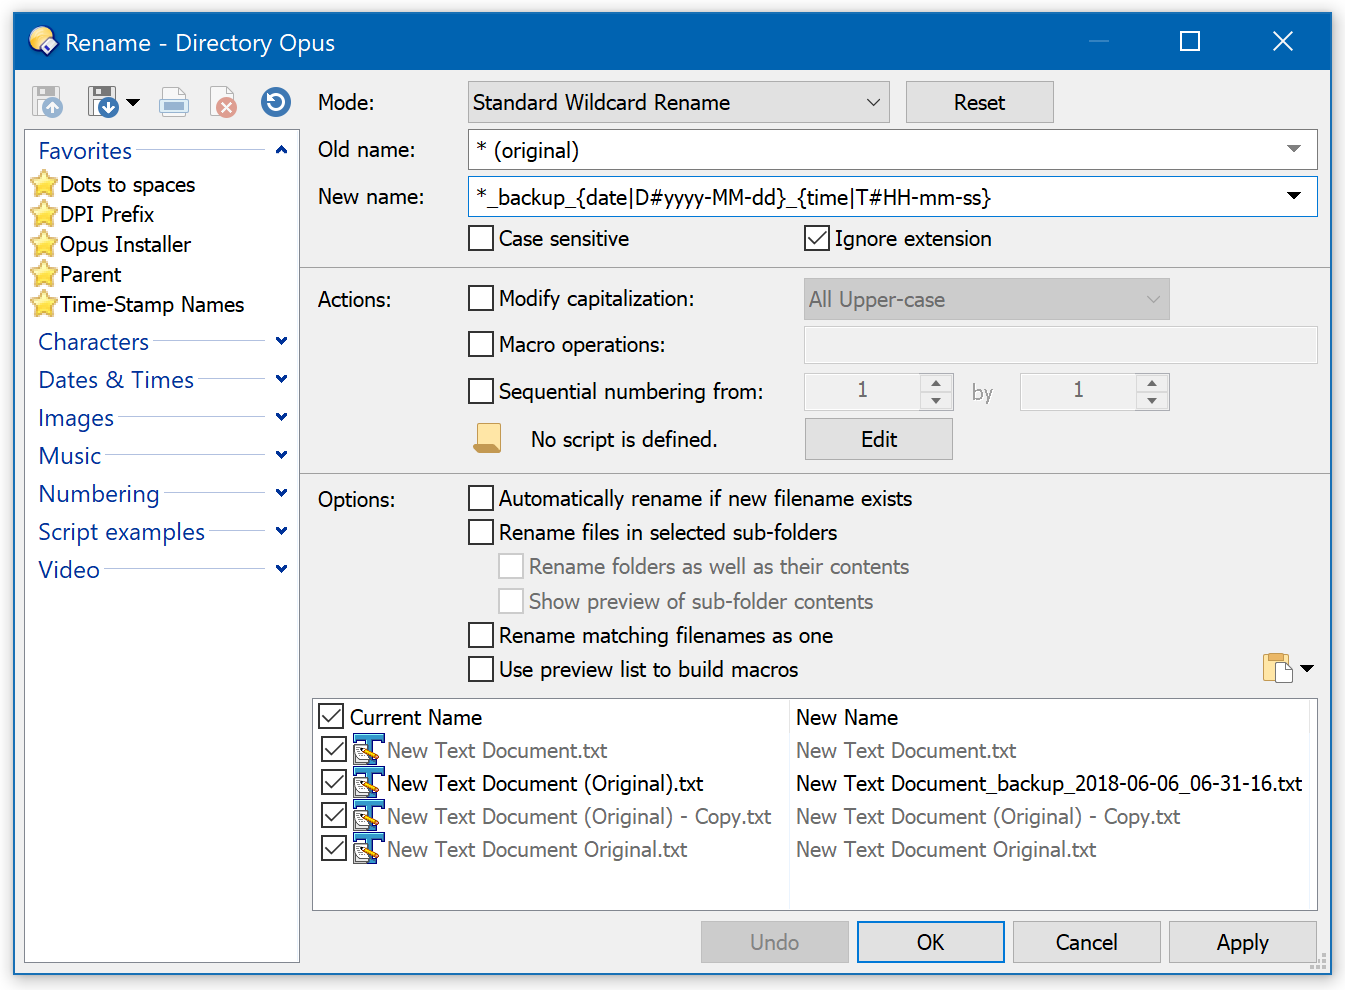Choose the Dots to spaces preset

(127, 185)
